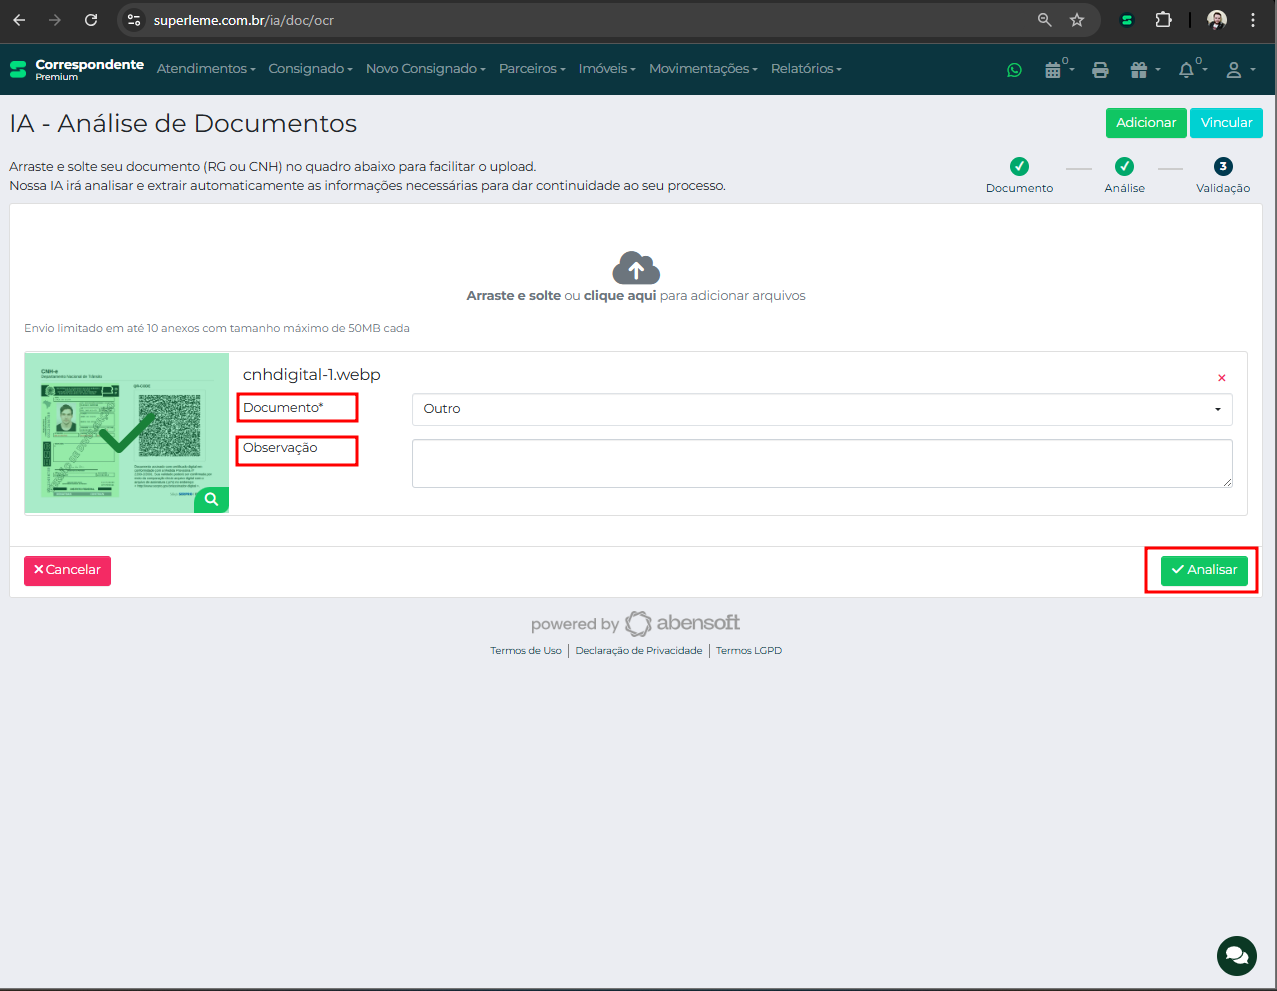Open the WhatsApp icon in navbar
This screenshot has height=991, width=1277.
click(1014, 70)
